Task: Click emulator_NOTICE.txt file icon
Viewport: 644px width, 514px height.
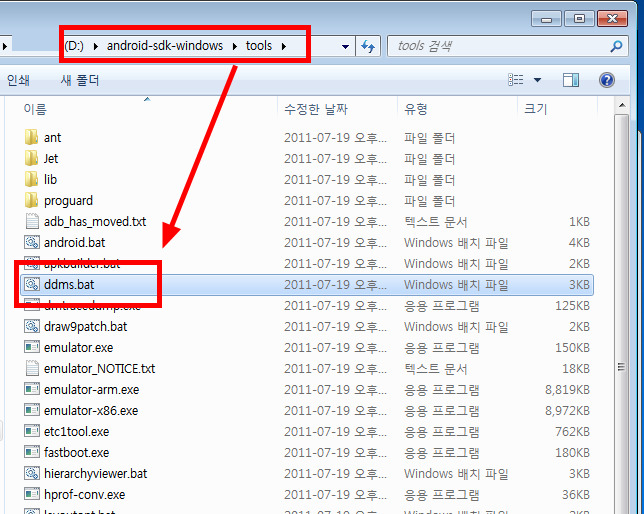Action: coord(32,368)
